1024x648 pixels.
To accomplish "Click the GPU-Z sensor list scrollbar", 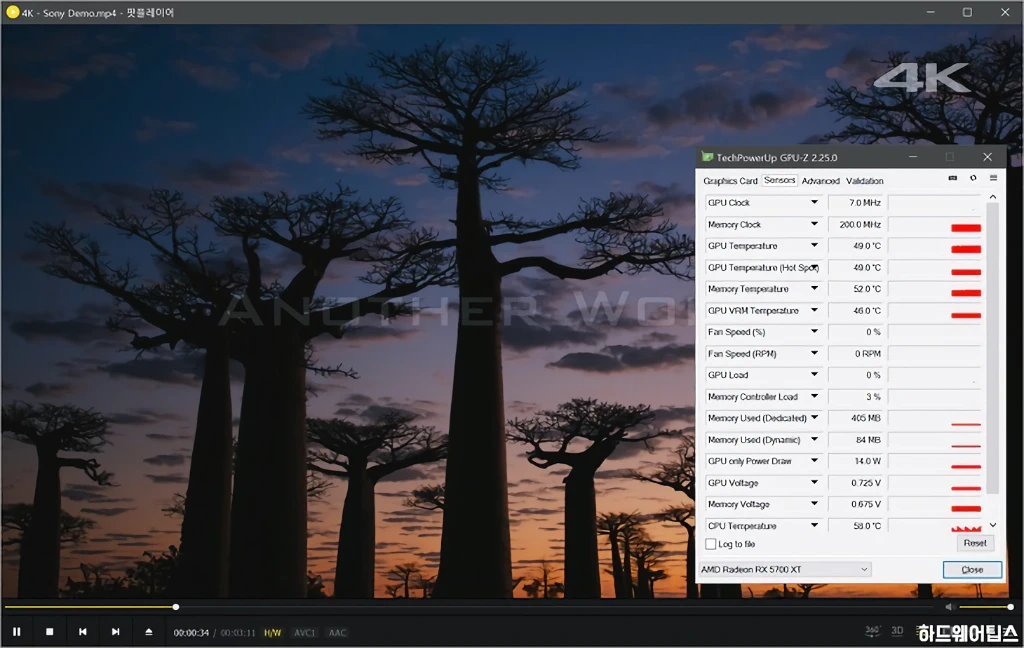I will [993, 348].
